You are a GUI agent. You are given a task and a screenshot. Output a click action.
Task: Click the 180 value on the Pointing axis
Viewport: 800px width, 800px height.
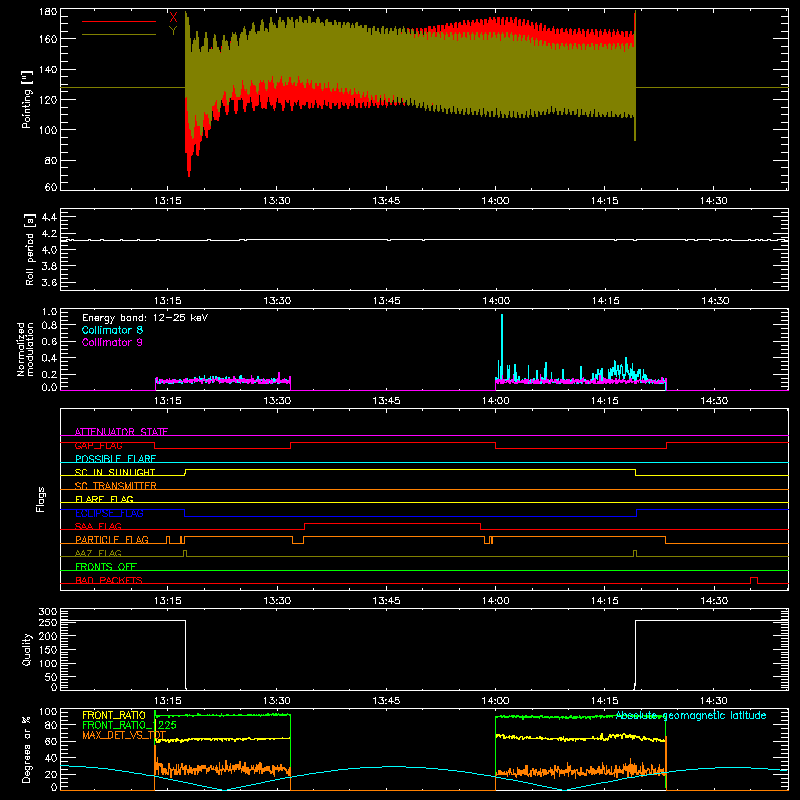(48, 12)
